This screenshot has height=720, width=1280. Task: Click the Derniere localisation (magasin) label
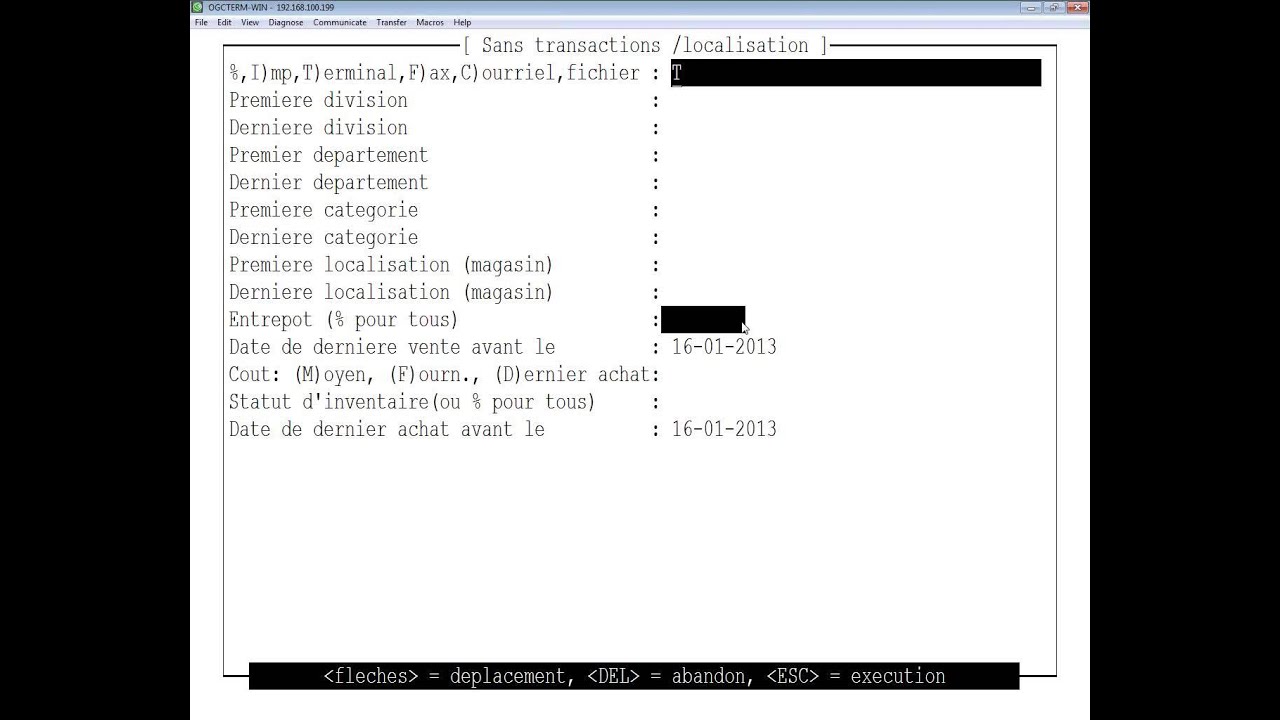tap(391, 293)
